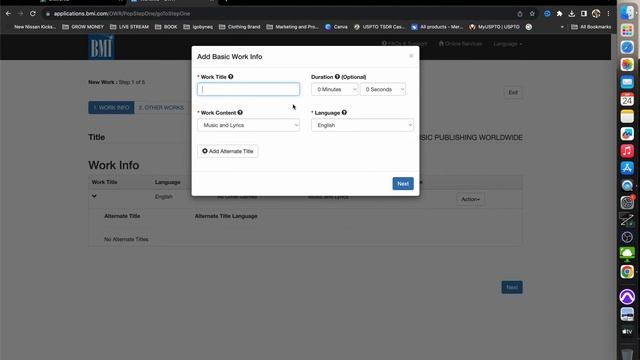Image resolution: width=640 pixels, height=360 pixels.
Task: Click the Language help icon
Action: pos(344,112)
